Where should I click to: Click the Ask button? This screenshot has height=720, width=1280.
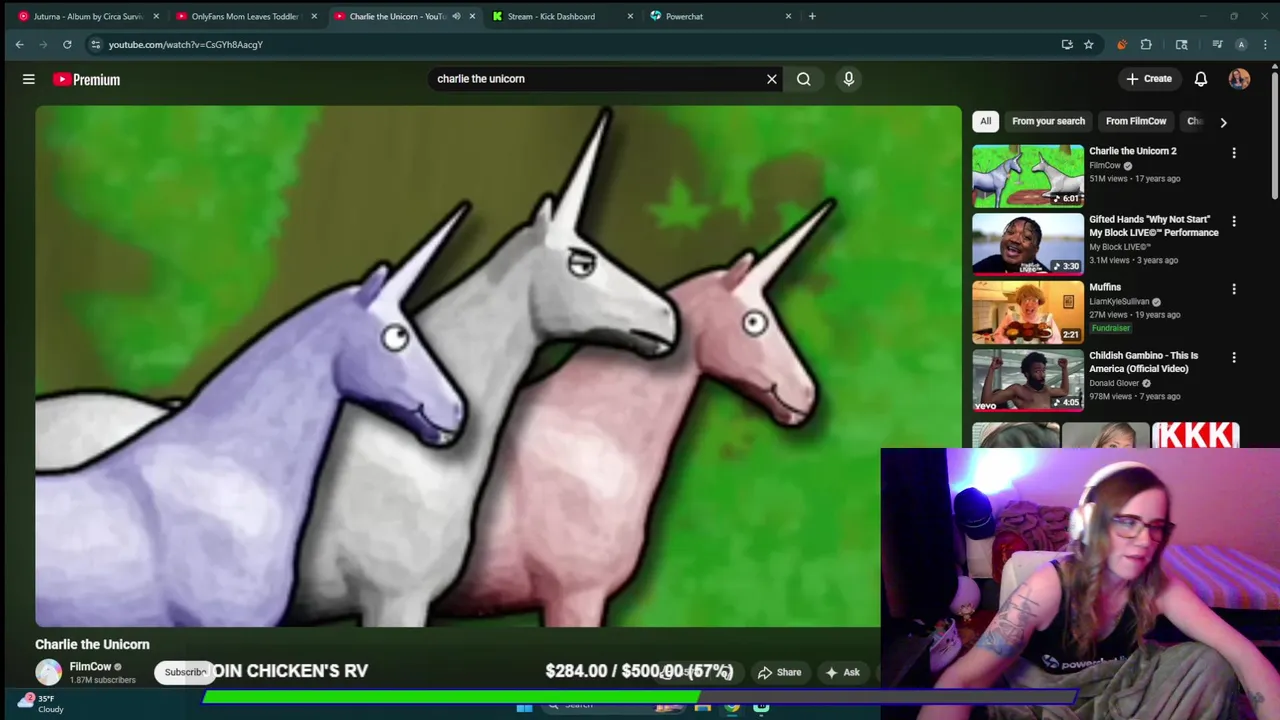(842, 673)
